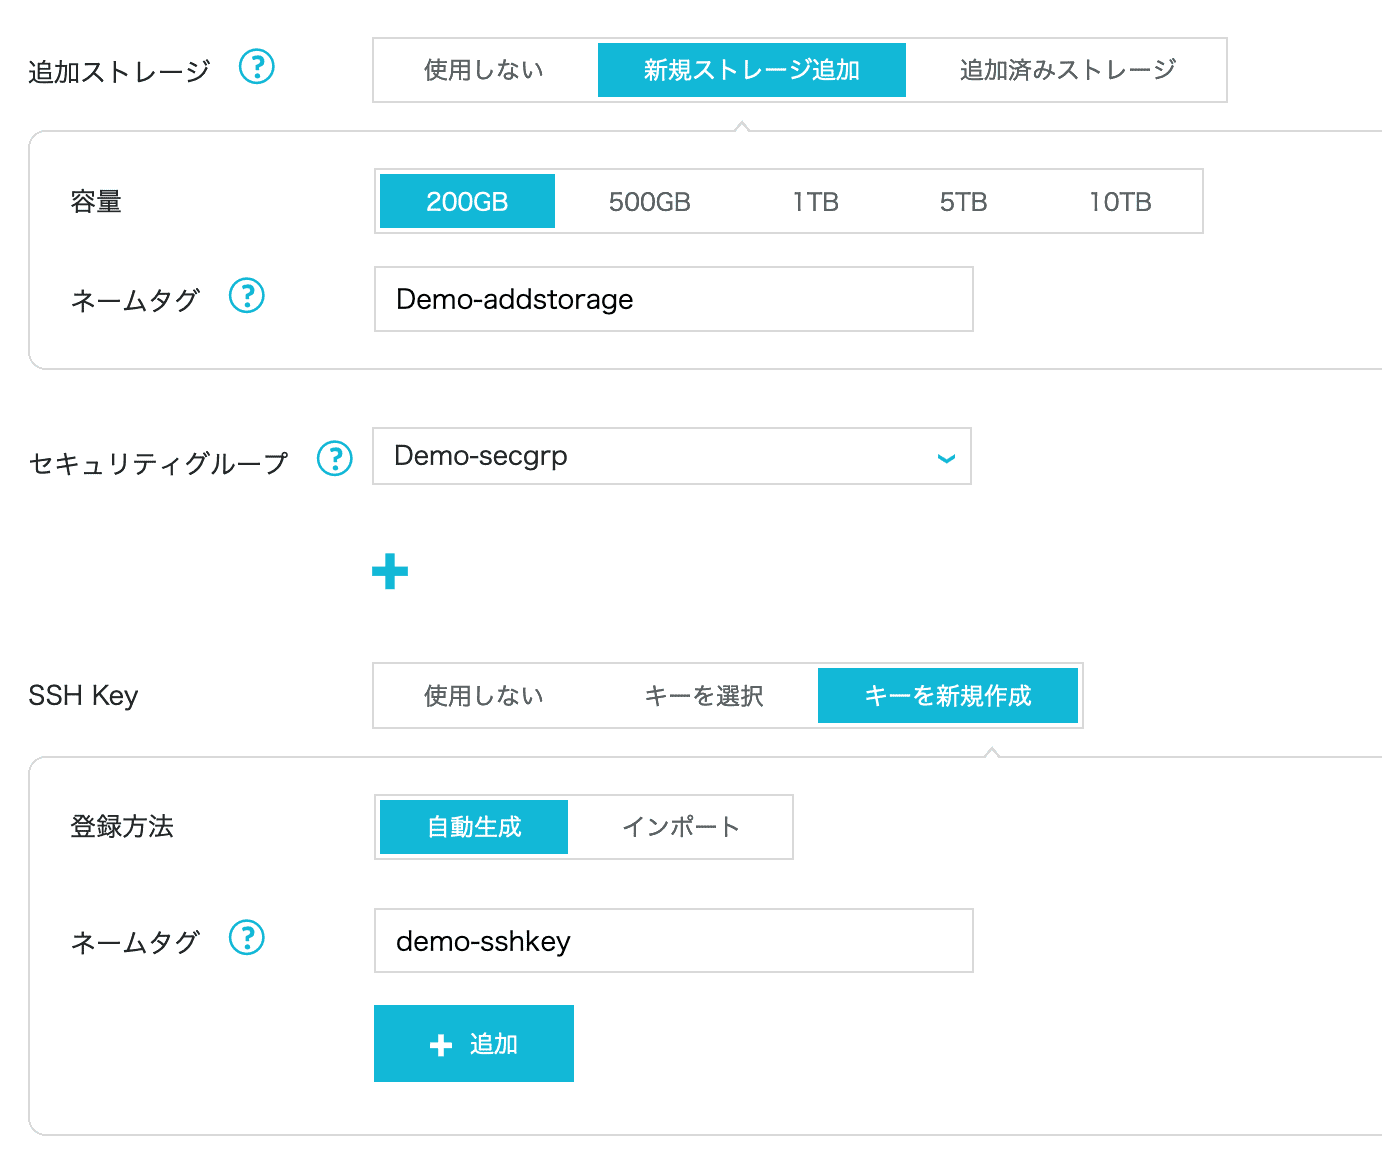The image size is (1382, 1162).
Task: Select 使用しない for SSH Key
Action: tap(484, 696)
